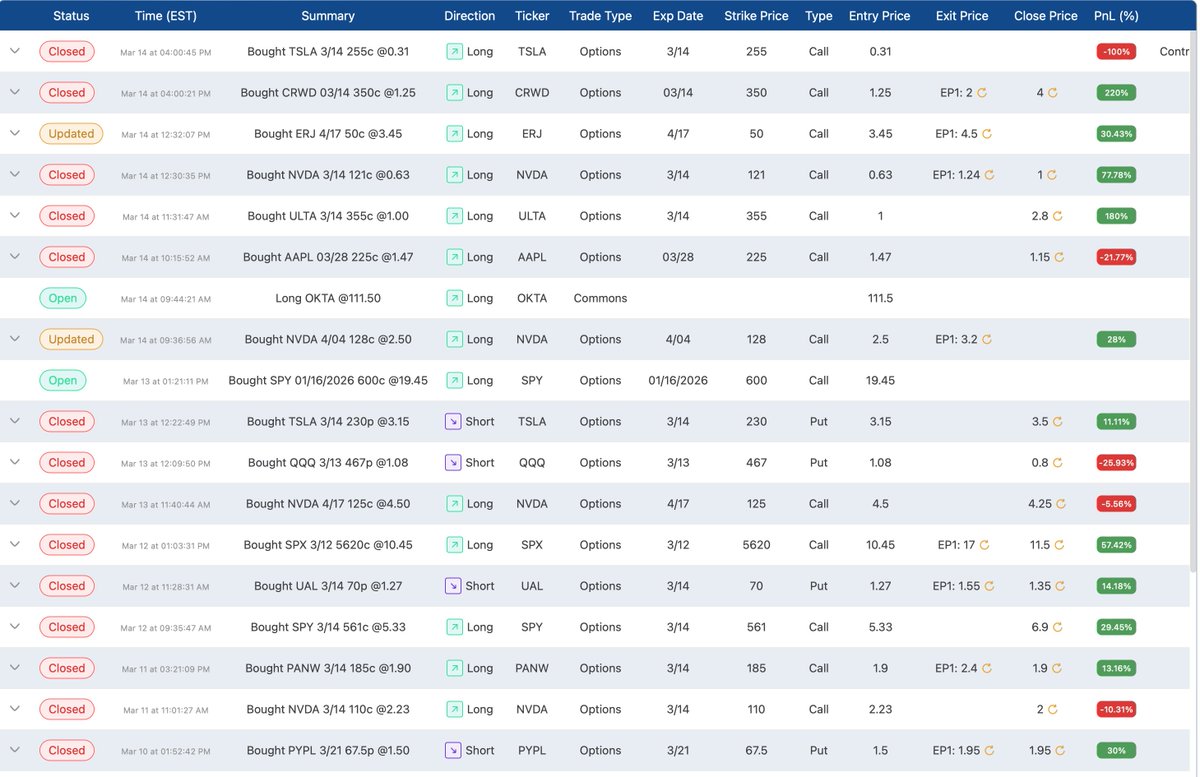Expand the PYPL 3/21 67.5p row chevron
Viewport: 1200px width, 777px height.
point(15,750)
